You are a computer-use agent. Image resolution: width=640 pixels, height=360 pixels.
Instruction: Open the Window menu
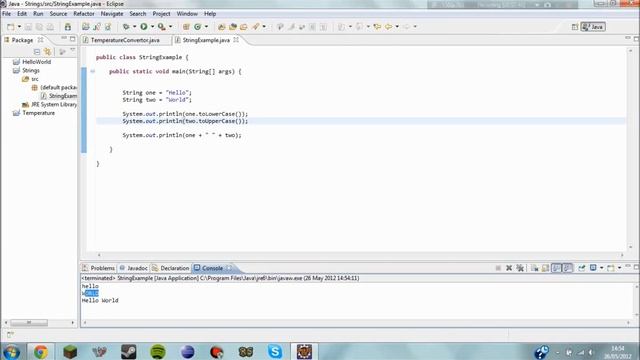point(187,13)
